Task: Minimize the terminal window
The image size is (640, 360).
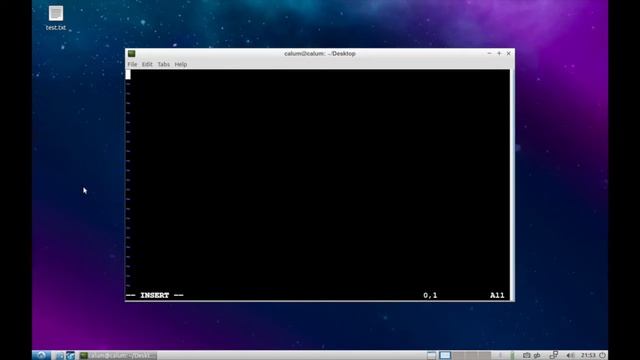Action: tap(489, 53)
